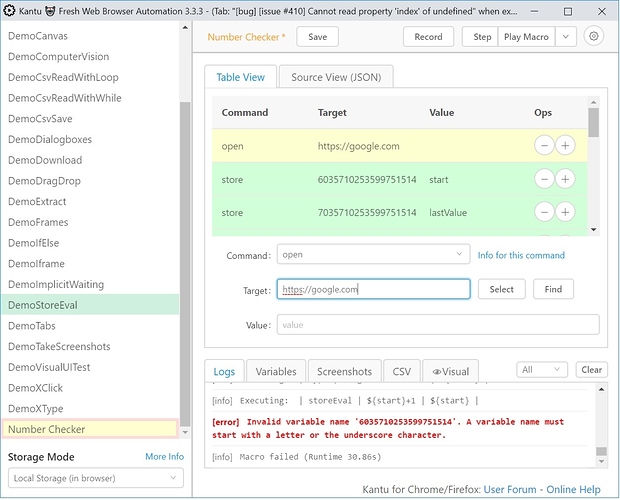Select the DemoCanvas macro
Image resolution: width=620 pixels, height=500 pixels.
[91, 36]
